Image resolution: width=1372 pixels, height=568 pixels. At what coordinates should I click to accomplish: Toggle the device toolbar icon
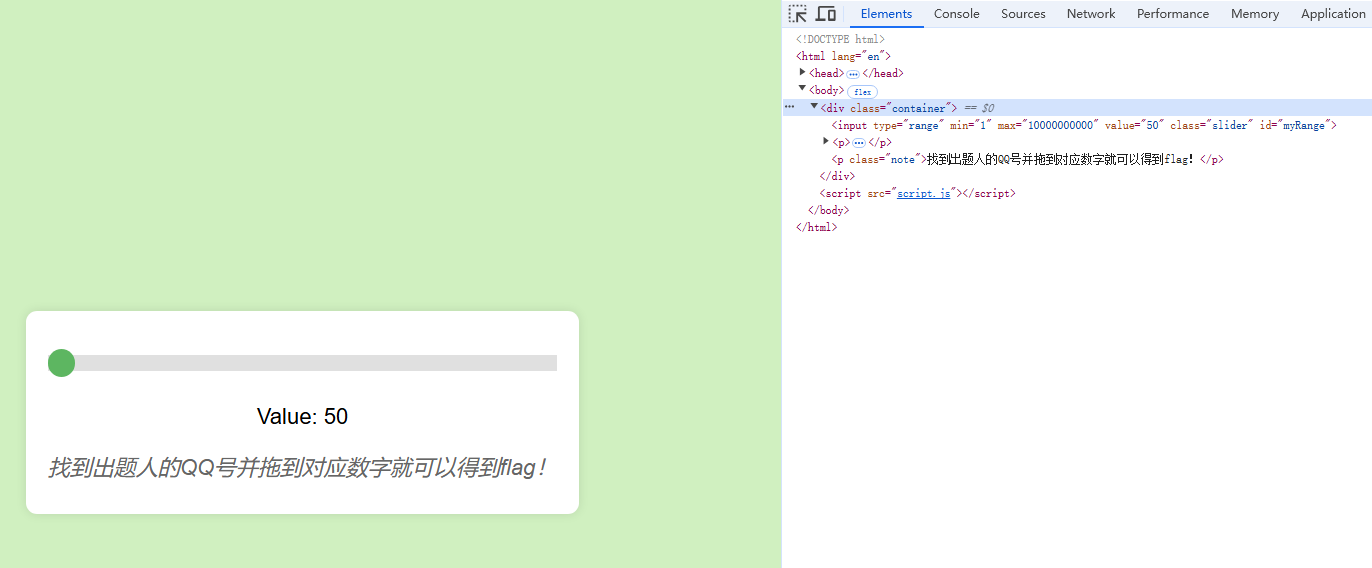[x=826, y=14]
